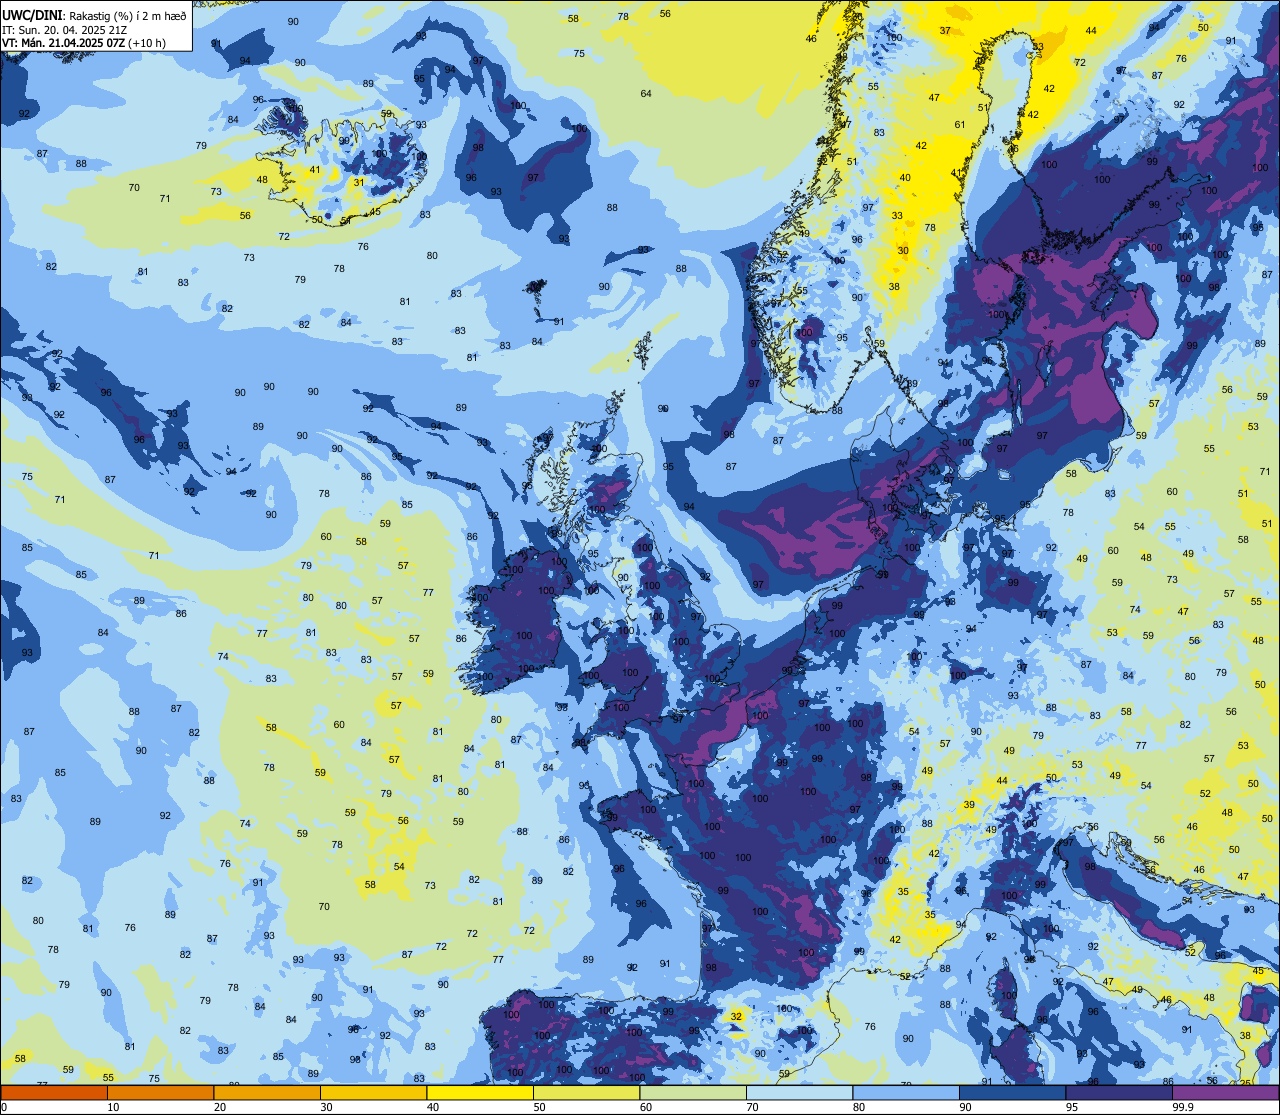The height and width of the screenshot is (1115, 1280).
Task: Click the valid time line 'VT: Mán. 21.04.2025 07Z'
Action: click(63, 43)
